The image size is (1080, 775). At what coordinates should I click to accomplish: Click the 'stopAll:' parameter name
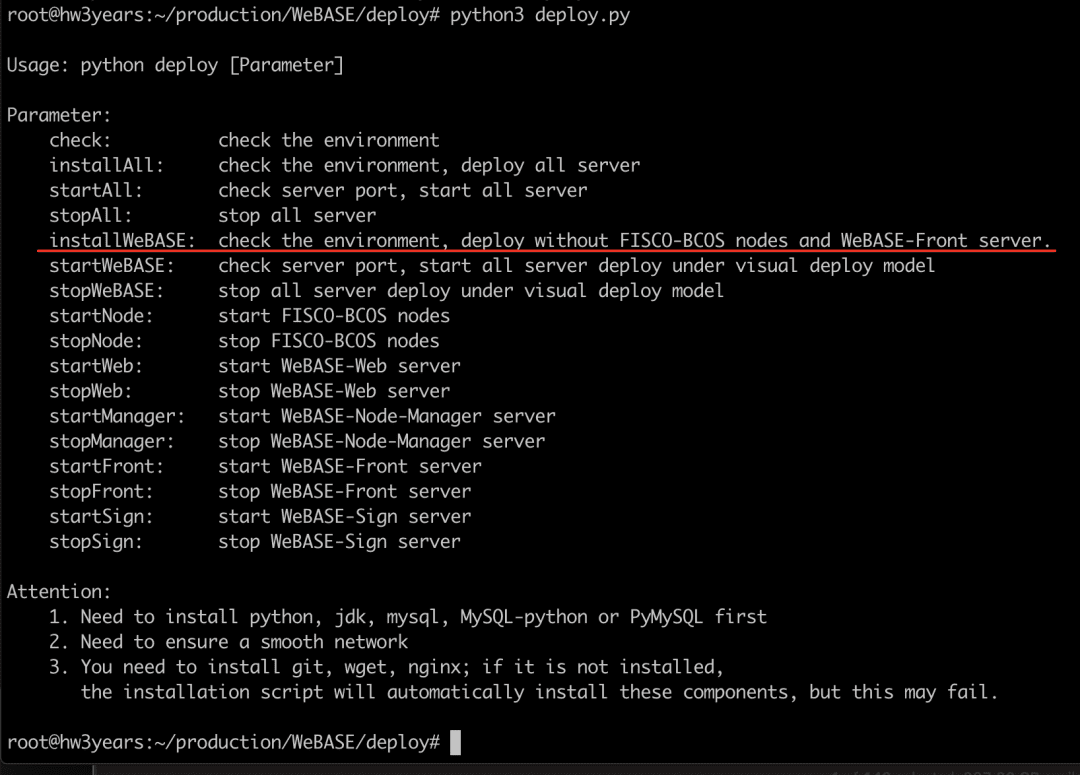point(90,216)
